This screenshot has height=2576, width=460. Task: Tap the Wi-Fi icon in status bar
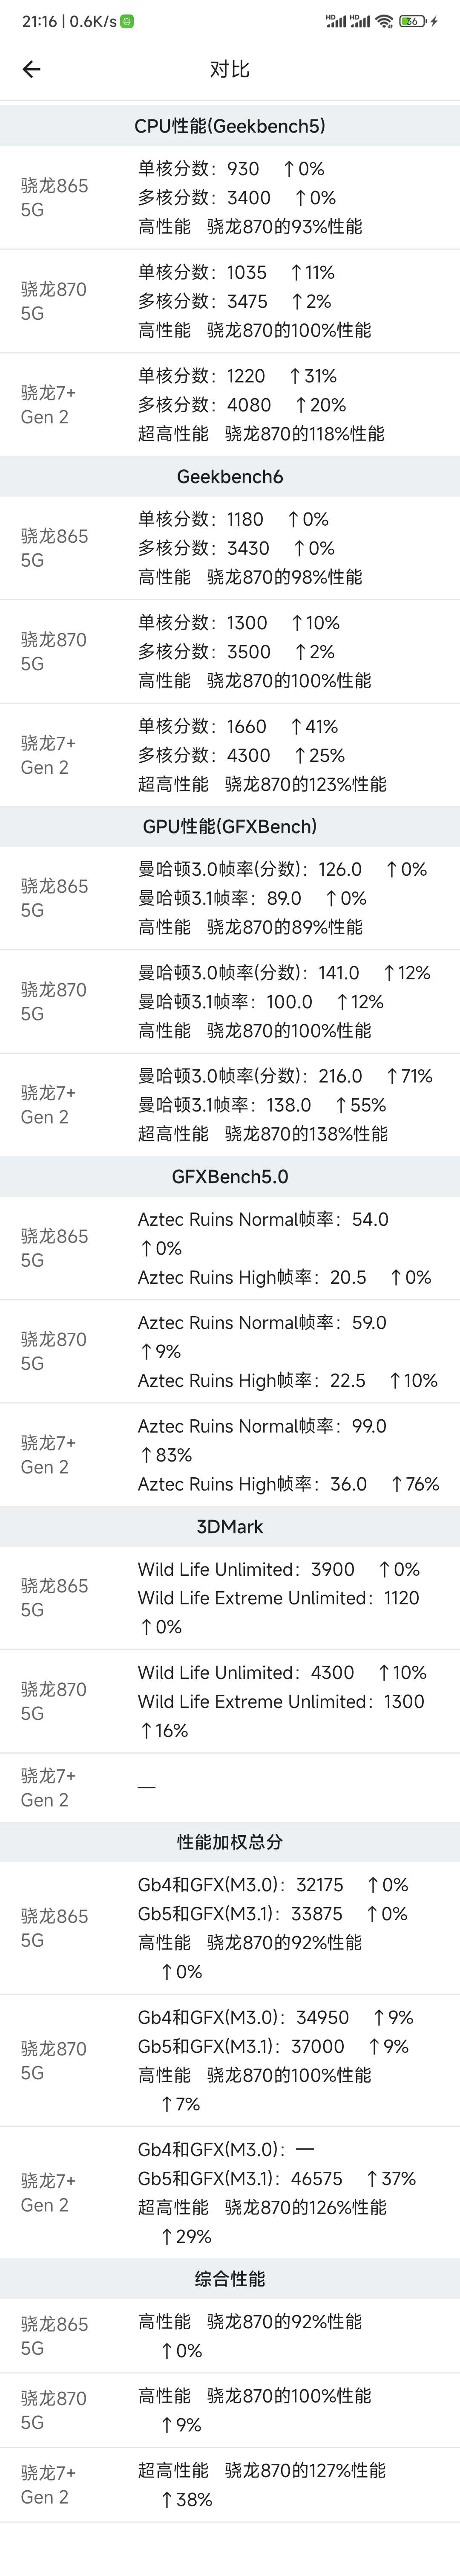coord(384,21)
